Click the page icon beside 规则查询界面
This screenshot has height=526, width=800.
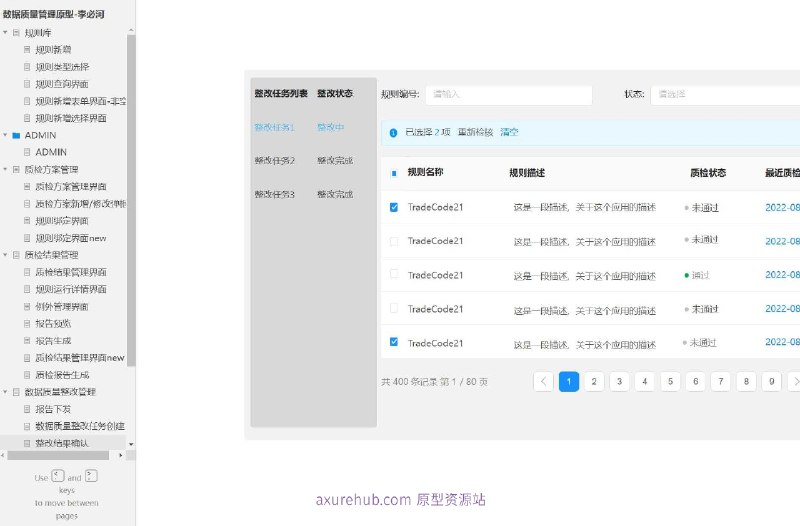pyautogui.click(x=27, y=84)
